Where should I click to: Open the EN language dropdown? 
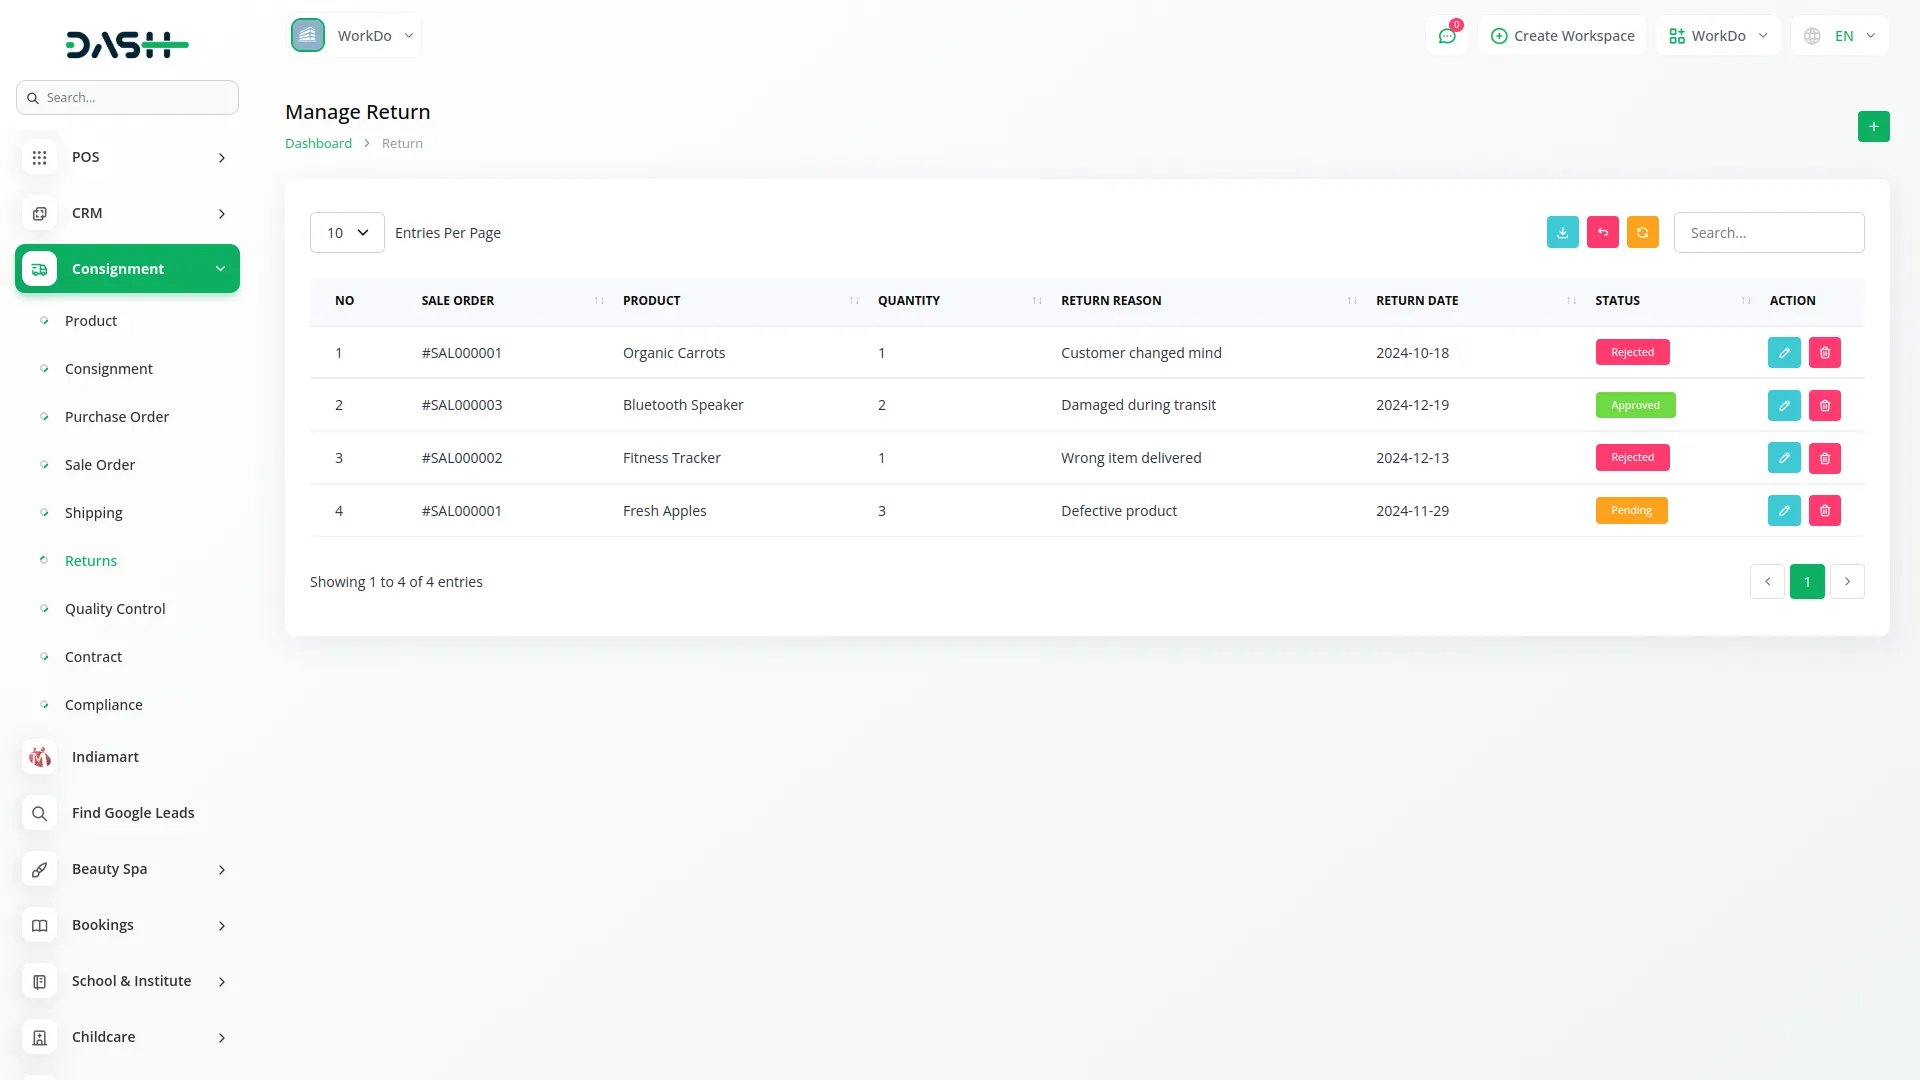pos(1841,36)
